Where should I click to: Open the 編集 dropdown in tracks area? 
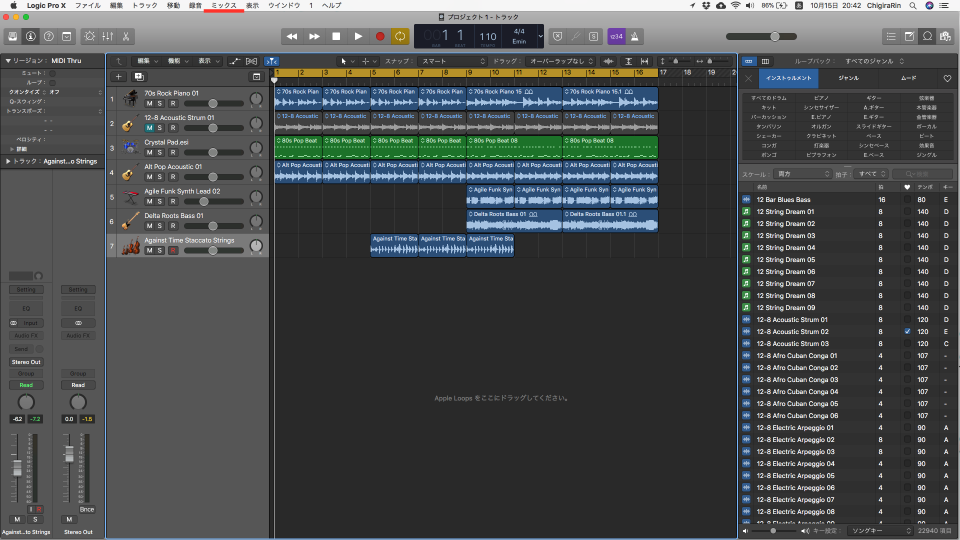click(147, 61)
